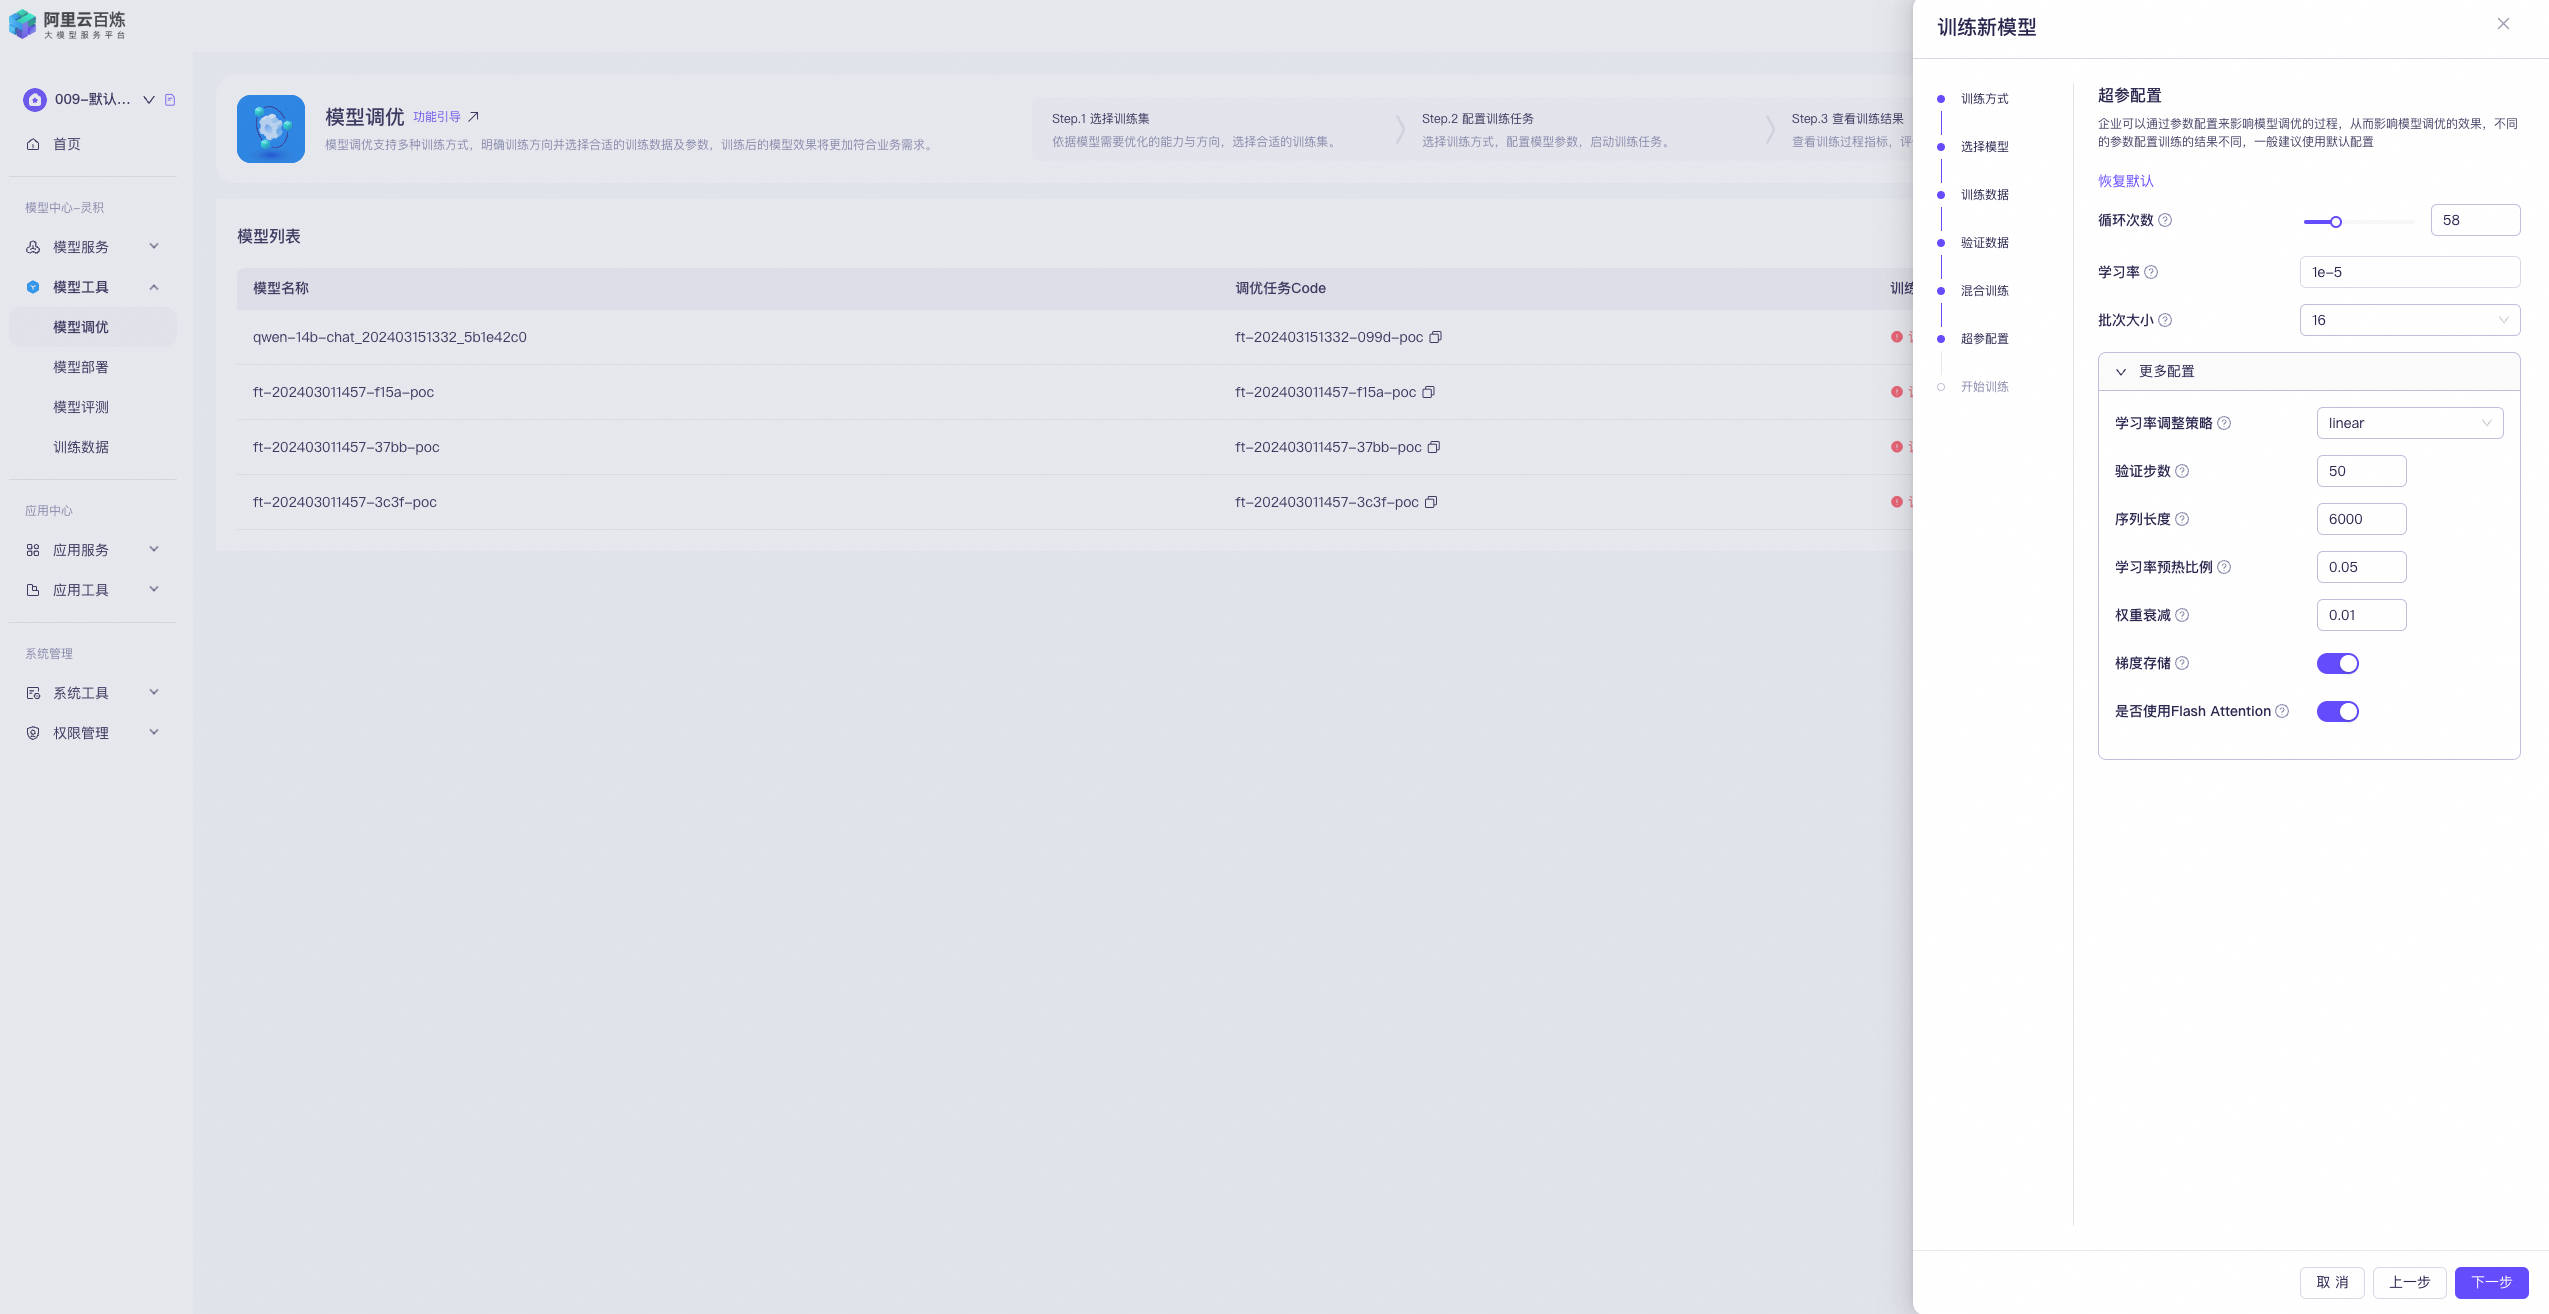Collapse the 模型工具 sidebar menu
This screenshot has height=1314, width=2549.
154,287
